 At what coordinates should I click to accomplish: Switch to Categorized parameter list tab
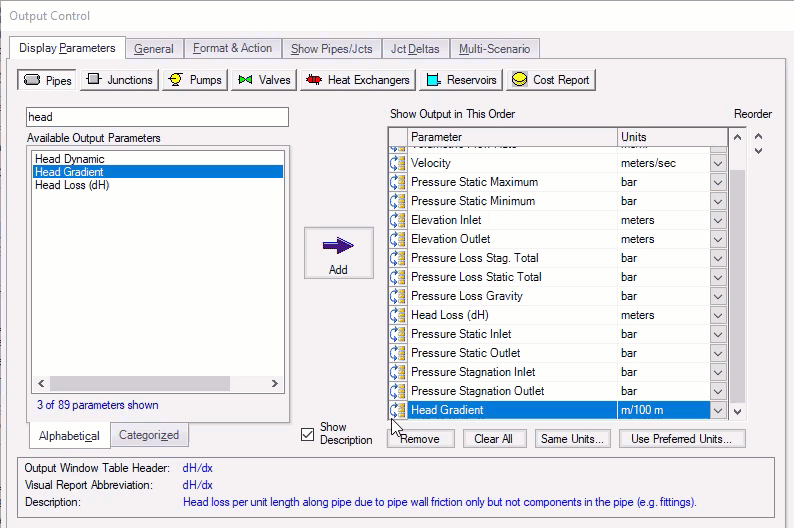click(x=149, y=435)
